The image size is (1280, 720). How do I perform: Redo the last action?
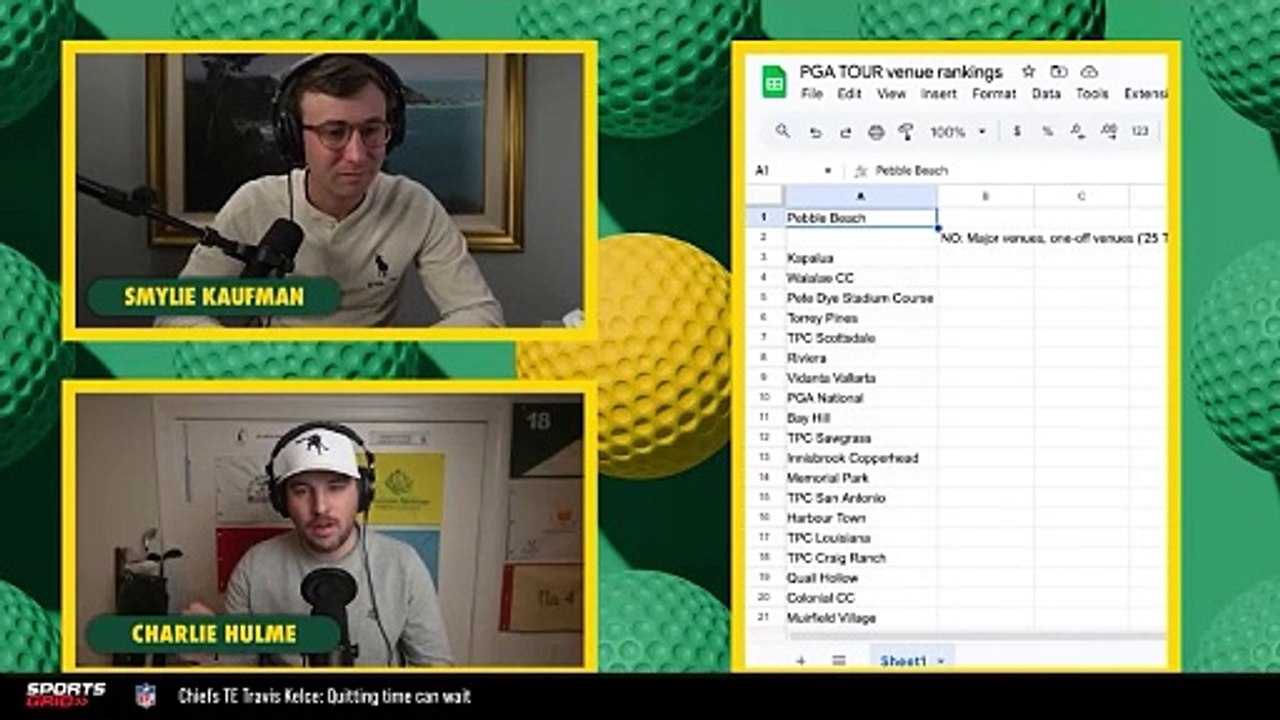click(x=846, y=132)
